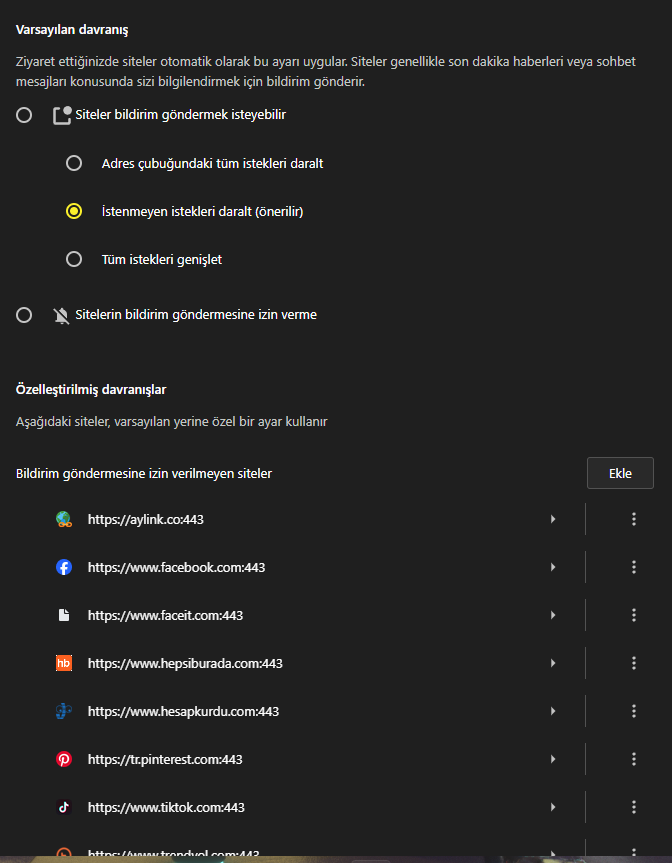Expand the facebook.com site details arrow
672x863 pixels.
pyautogui.click(x=553, y=567)
